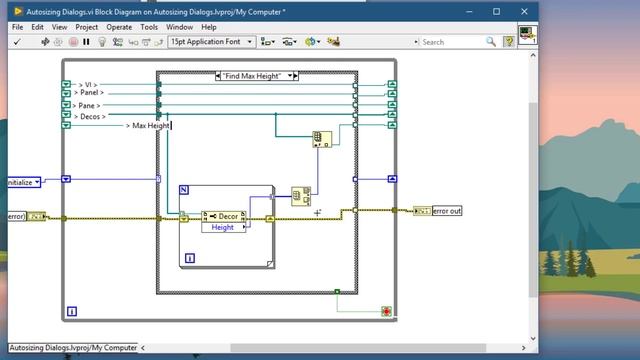
Task: Select the Decor property node
Action: pos(224,216)
